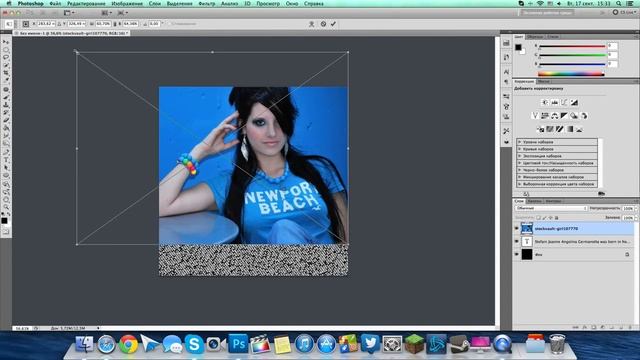
Task: Select the black background layer row
Action: pyautogui.click(x=574, y=254)
